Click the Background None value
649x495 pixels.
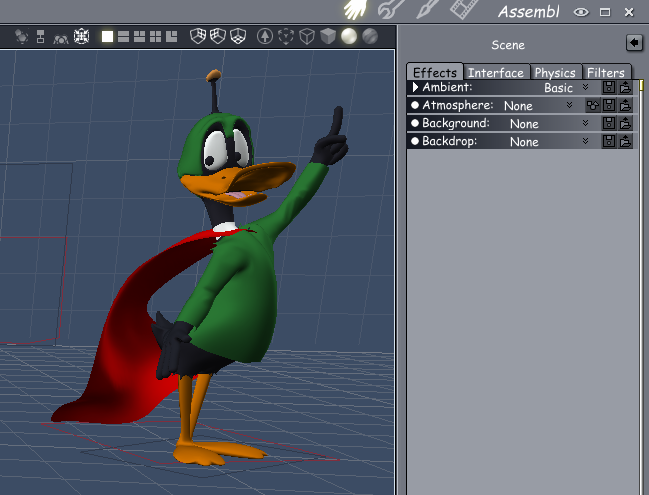coord(524,124)
